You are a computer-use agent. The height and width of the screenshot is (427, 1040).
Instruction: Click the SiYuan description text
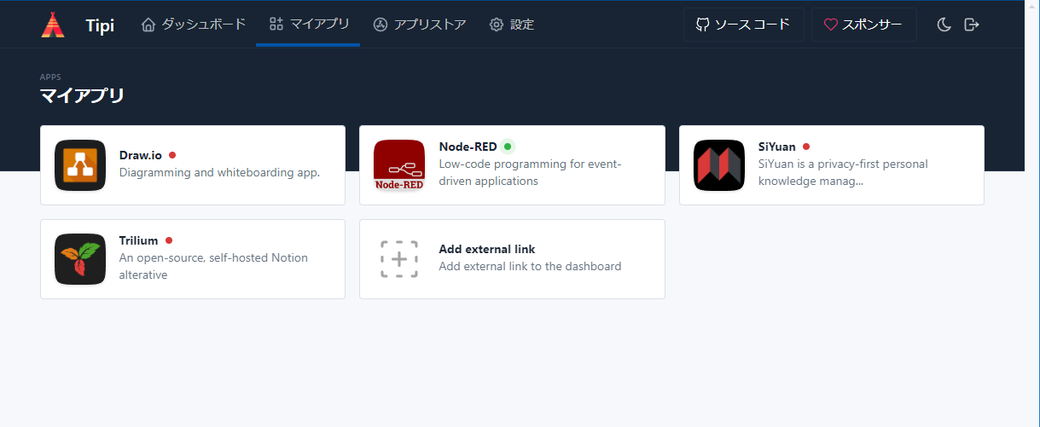pos(843,173)
